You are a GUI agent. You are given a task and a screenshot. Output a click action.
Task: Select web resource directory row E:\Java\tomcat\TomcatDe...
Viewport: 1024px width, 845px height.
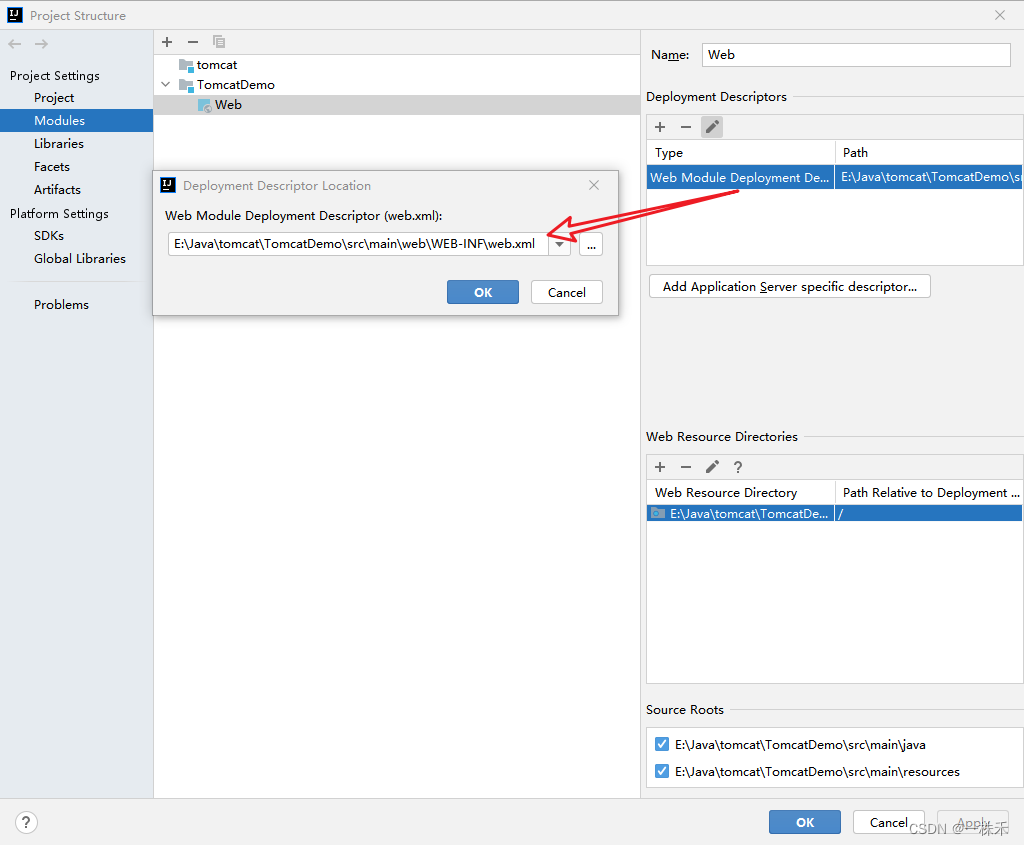tap(741, 513)
